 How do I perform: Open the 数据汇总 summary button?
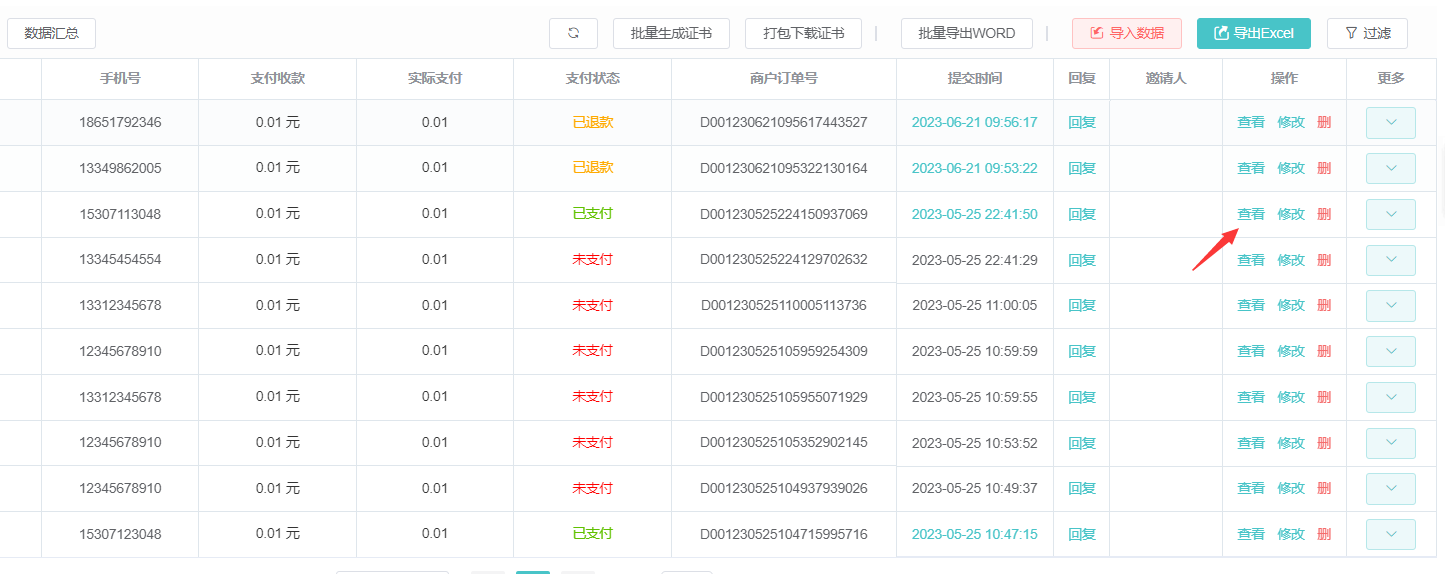[51, 33]
